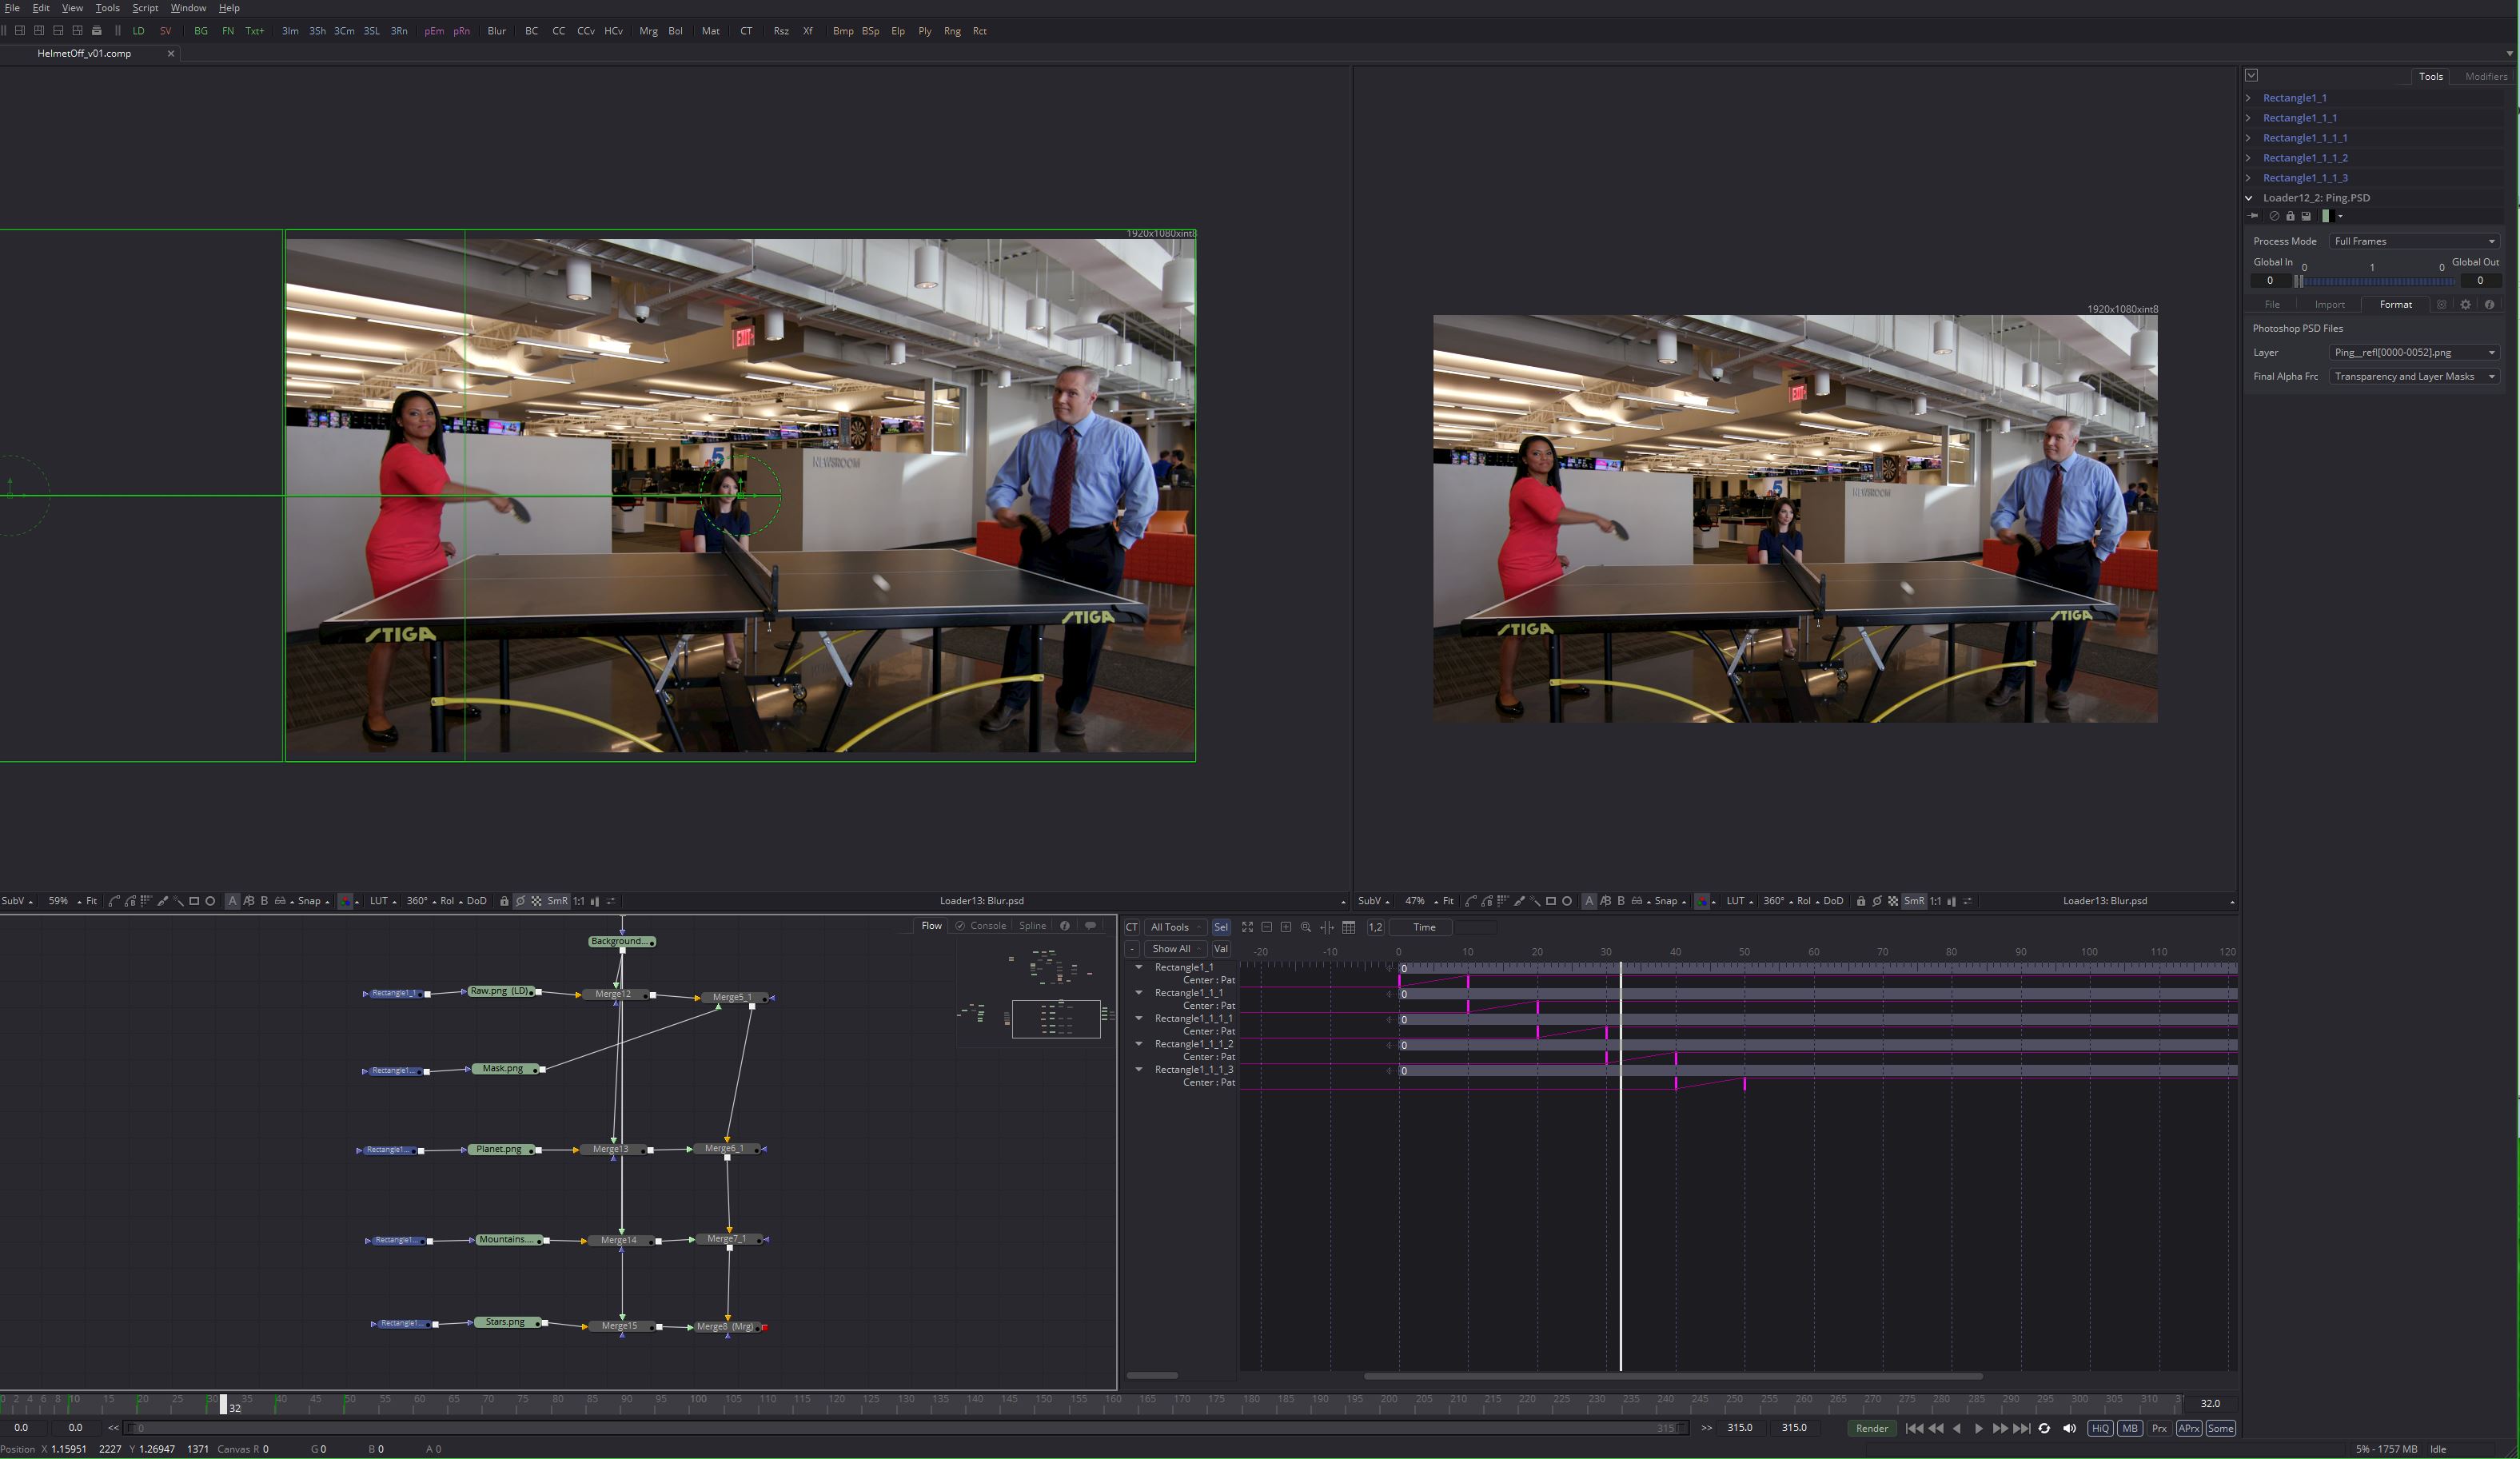Toggle loop playback icon
This screenshot has height=1459, width=2520.
[2044, 1428]
